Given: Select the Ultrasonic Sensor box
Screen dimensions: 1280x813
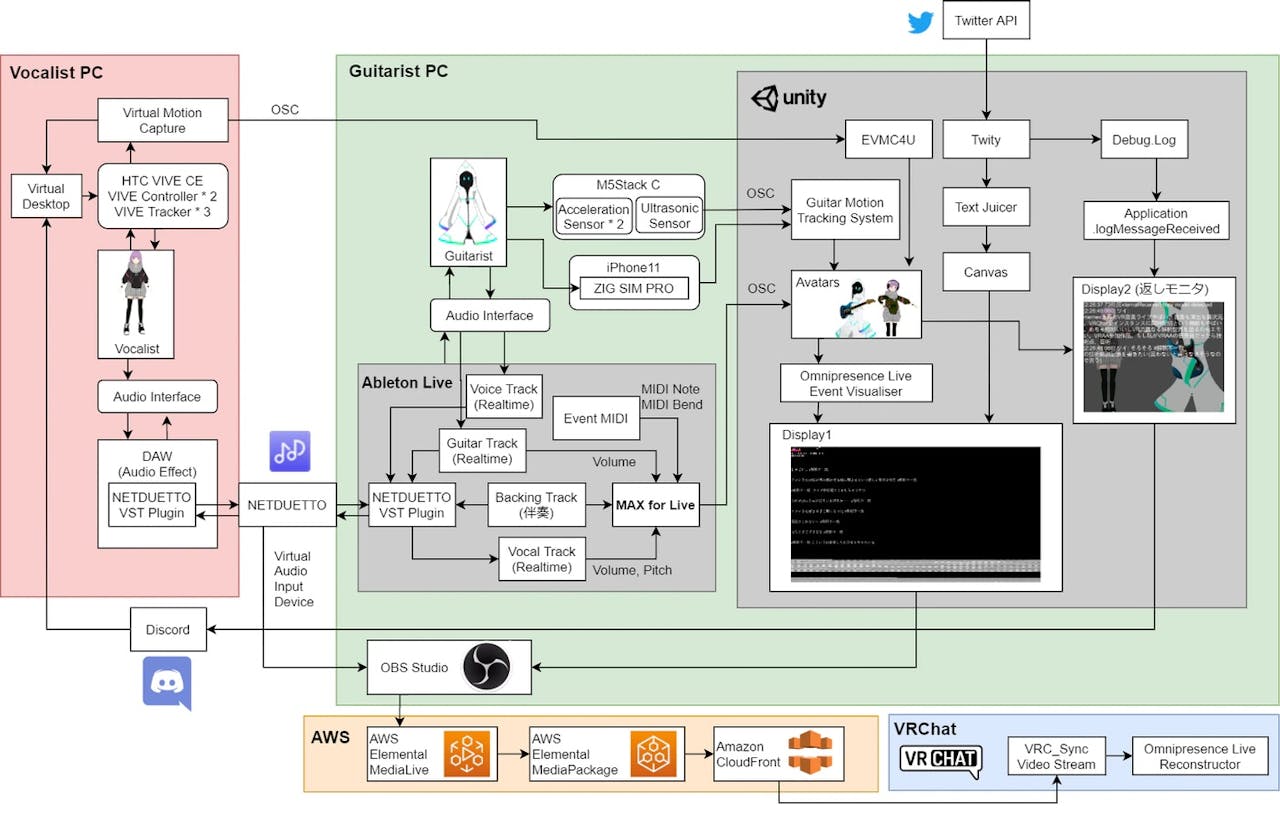Looking at the screenshot, I should tap(669, 216).
